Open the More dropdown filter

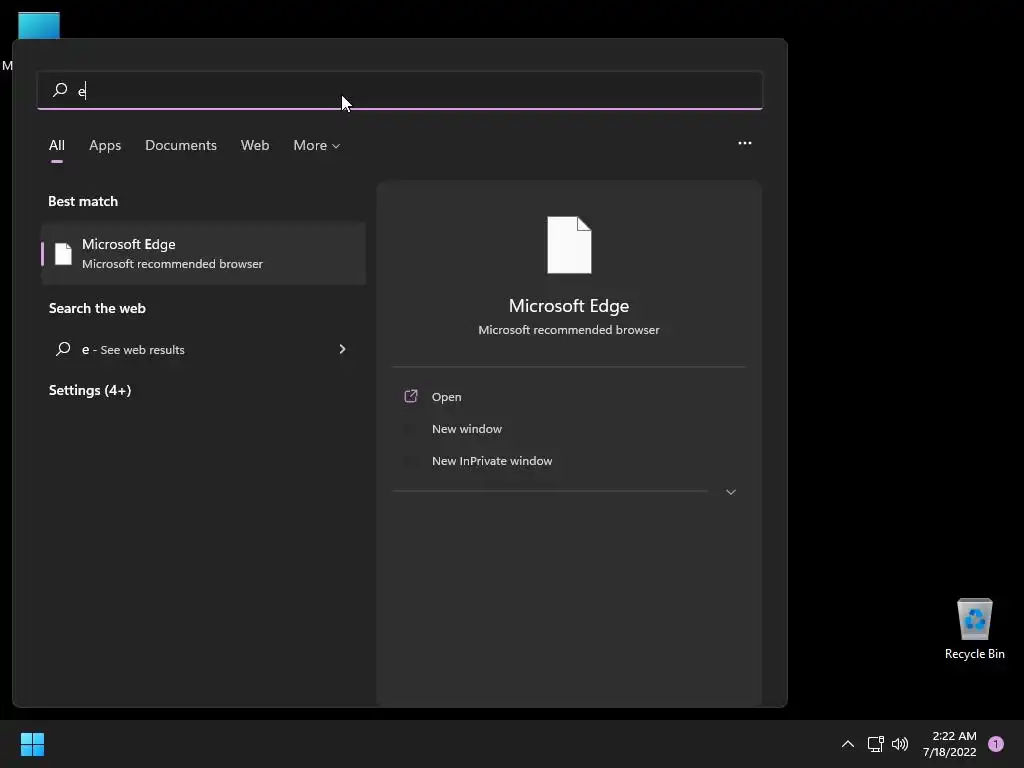coord(317,145)
